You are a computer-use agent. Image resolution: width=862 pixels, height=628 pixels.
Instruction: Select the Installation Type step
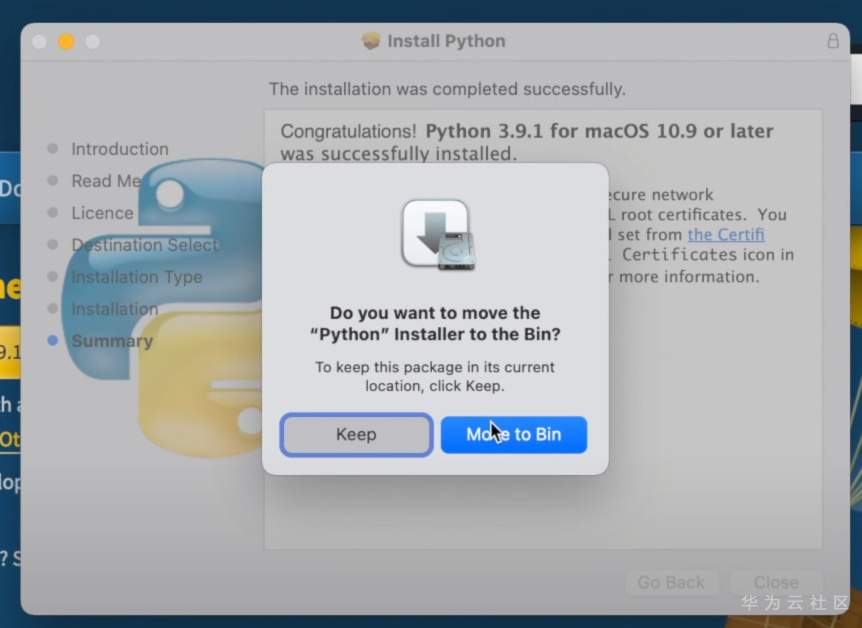point(137,277)
